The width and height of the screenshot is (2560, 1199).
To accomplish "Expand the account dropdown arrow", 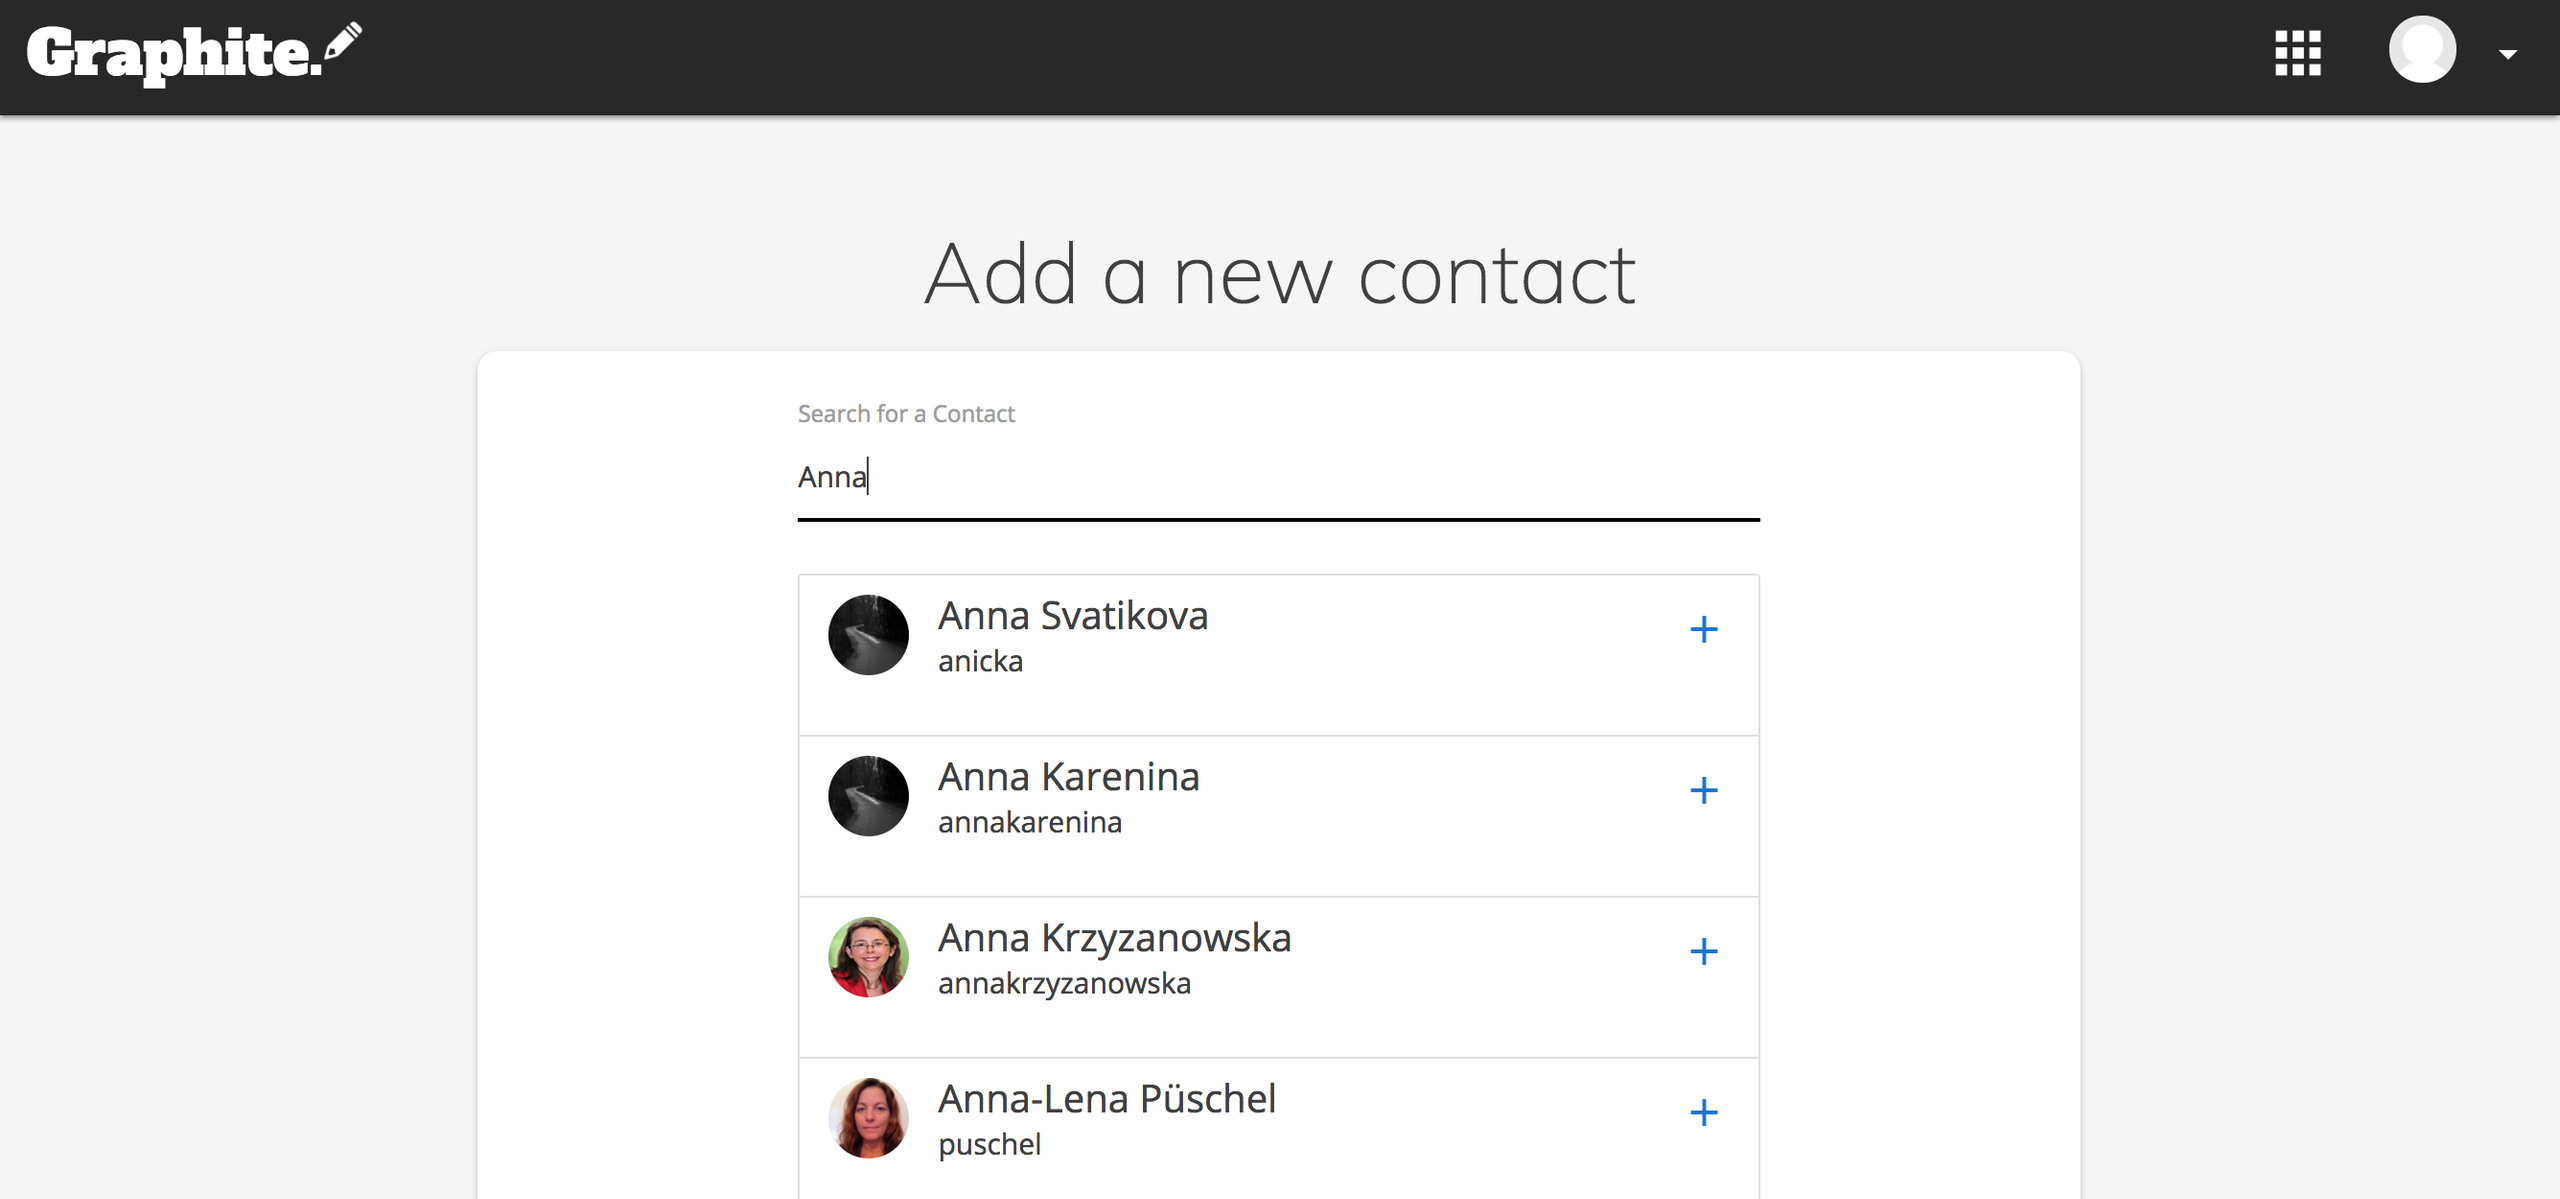I will click(2507, 55).
